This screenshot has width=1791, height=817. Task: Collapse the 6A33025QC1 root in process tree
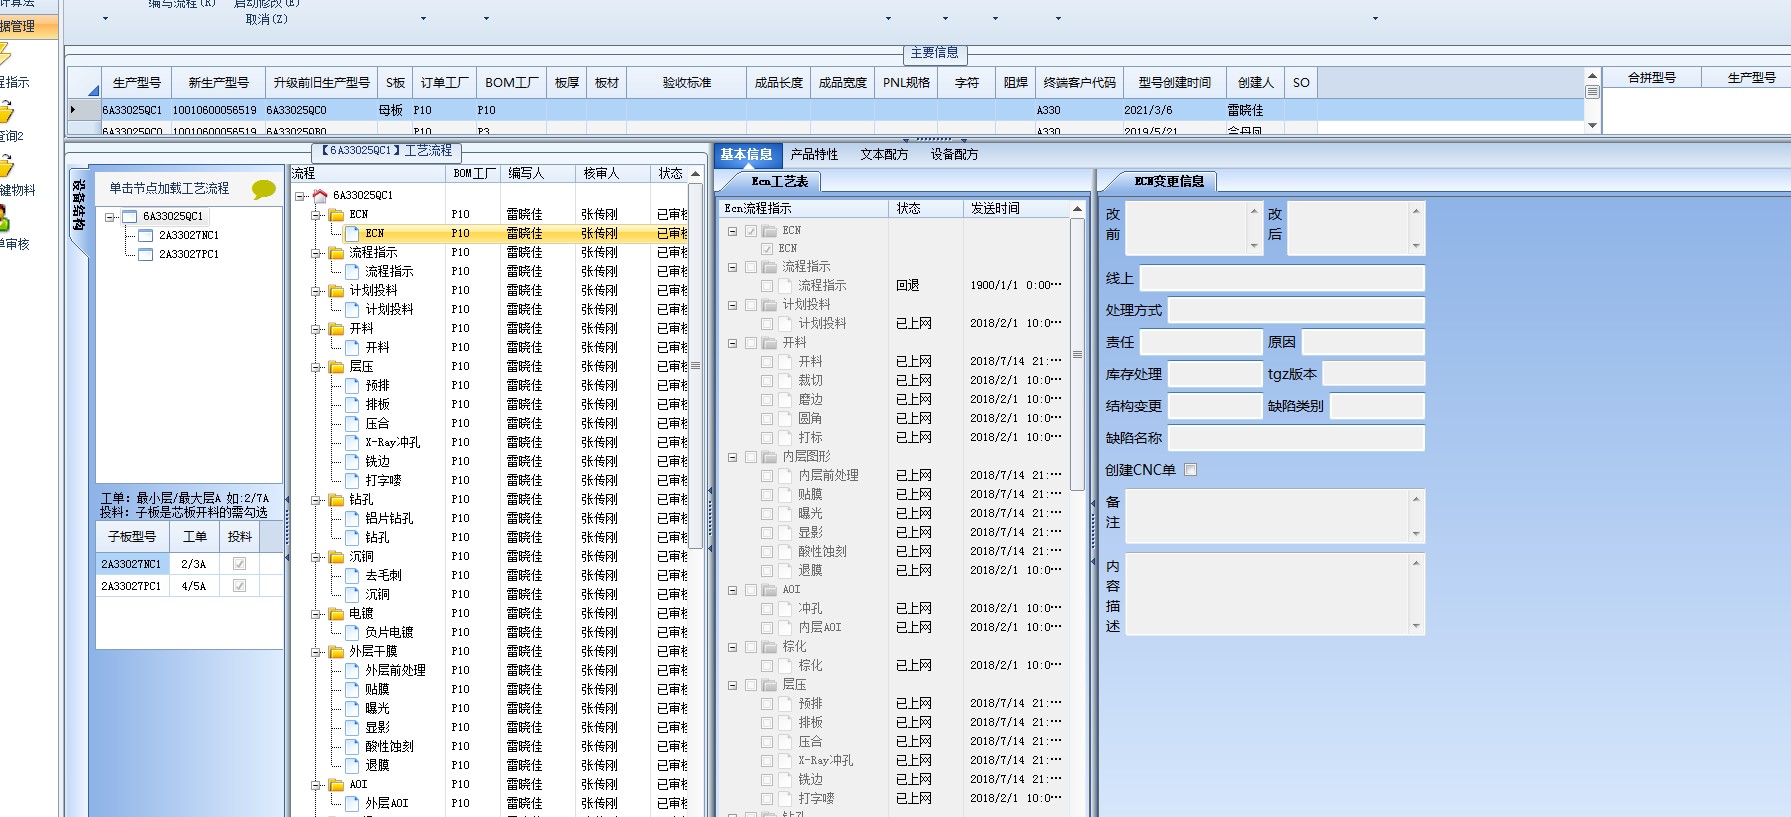tap(300, 196)
